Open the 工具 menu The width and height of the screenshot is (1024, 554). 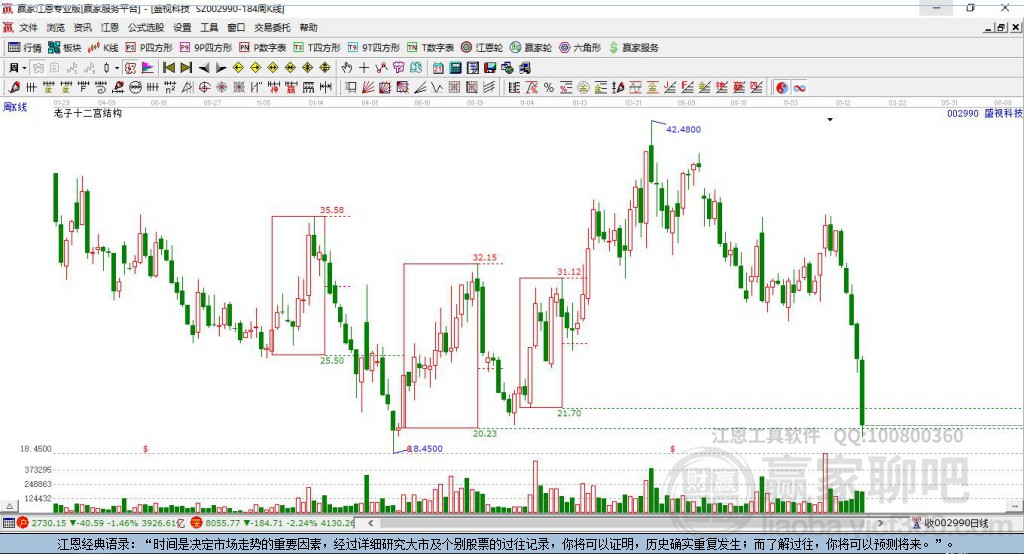209,27
